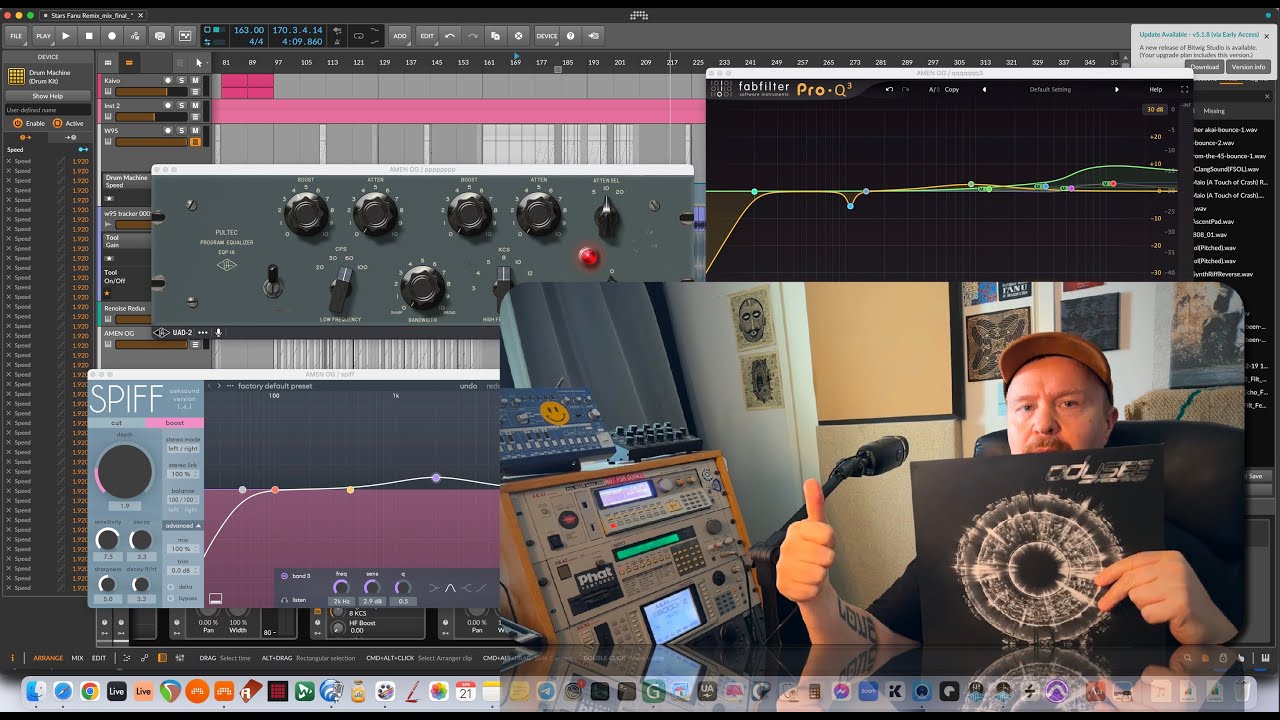Enable bypass in SPIFF
This screenshot has width=1280, height=720.
coord(171,598)
